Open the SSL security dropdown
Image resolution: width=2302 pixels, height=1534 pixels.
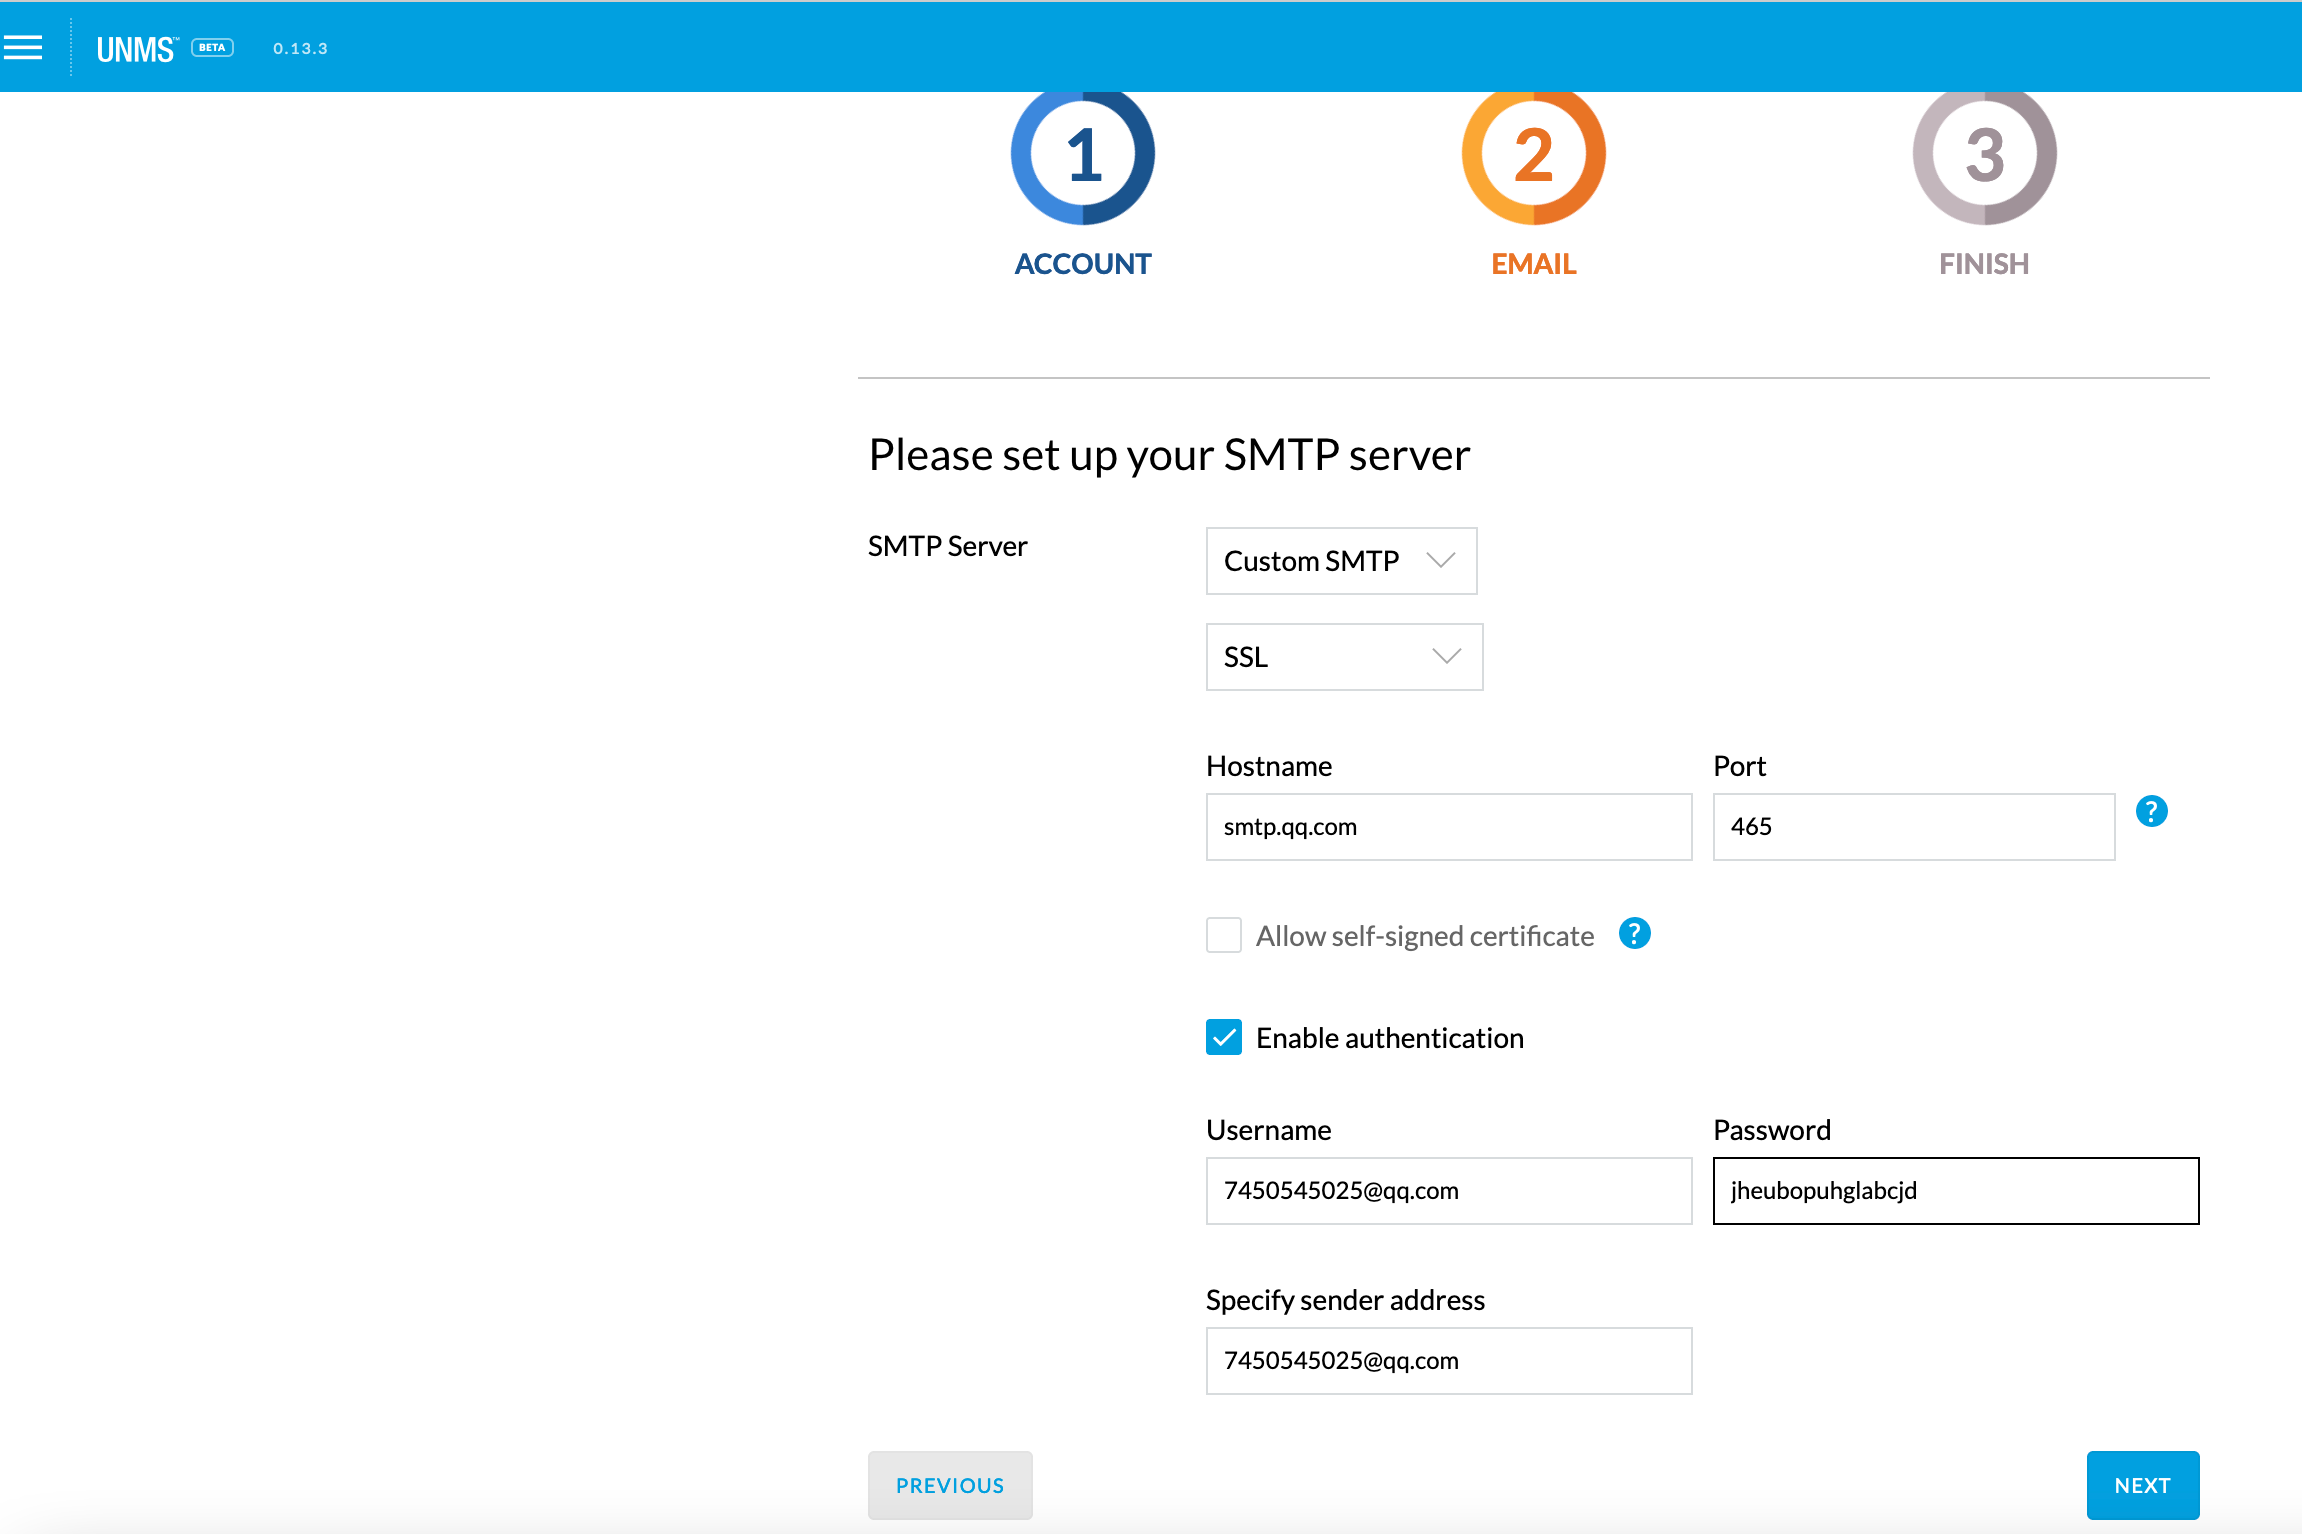(x=1344, y=657)
